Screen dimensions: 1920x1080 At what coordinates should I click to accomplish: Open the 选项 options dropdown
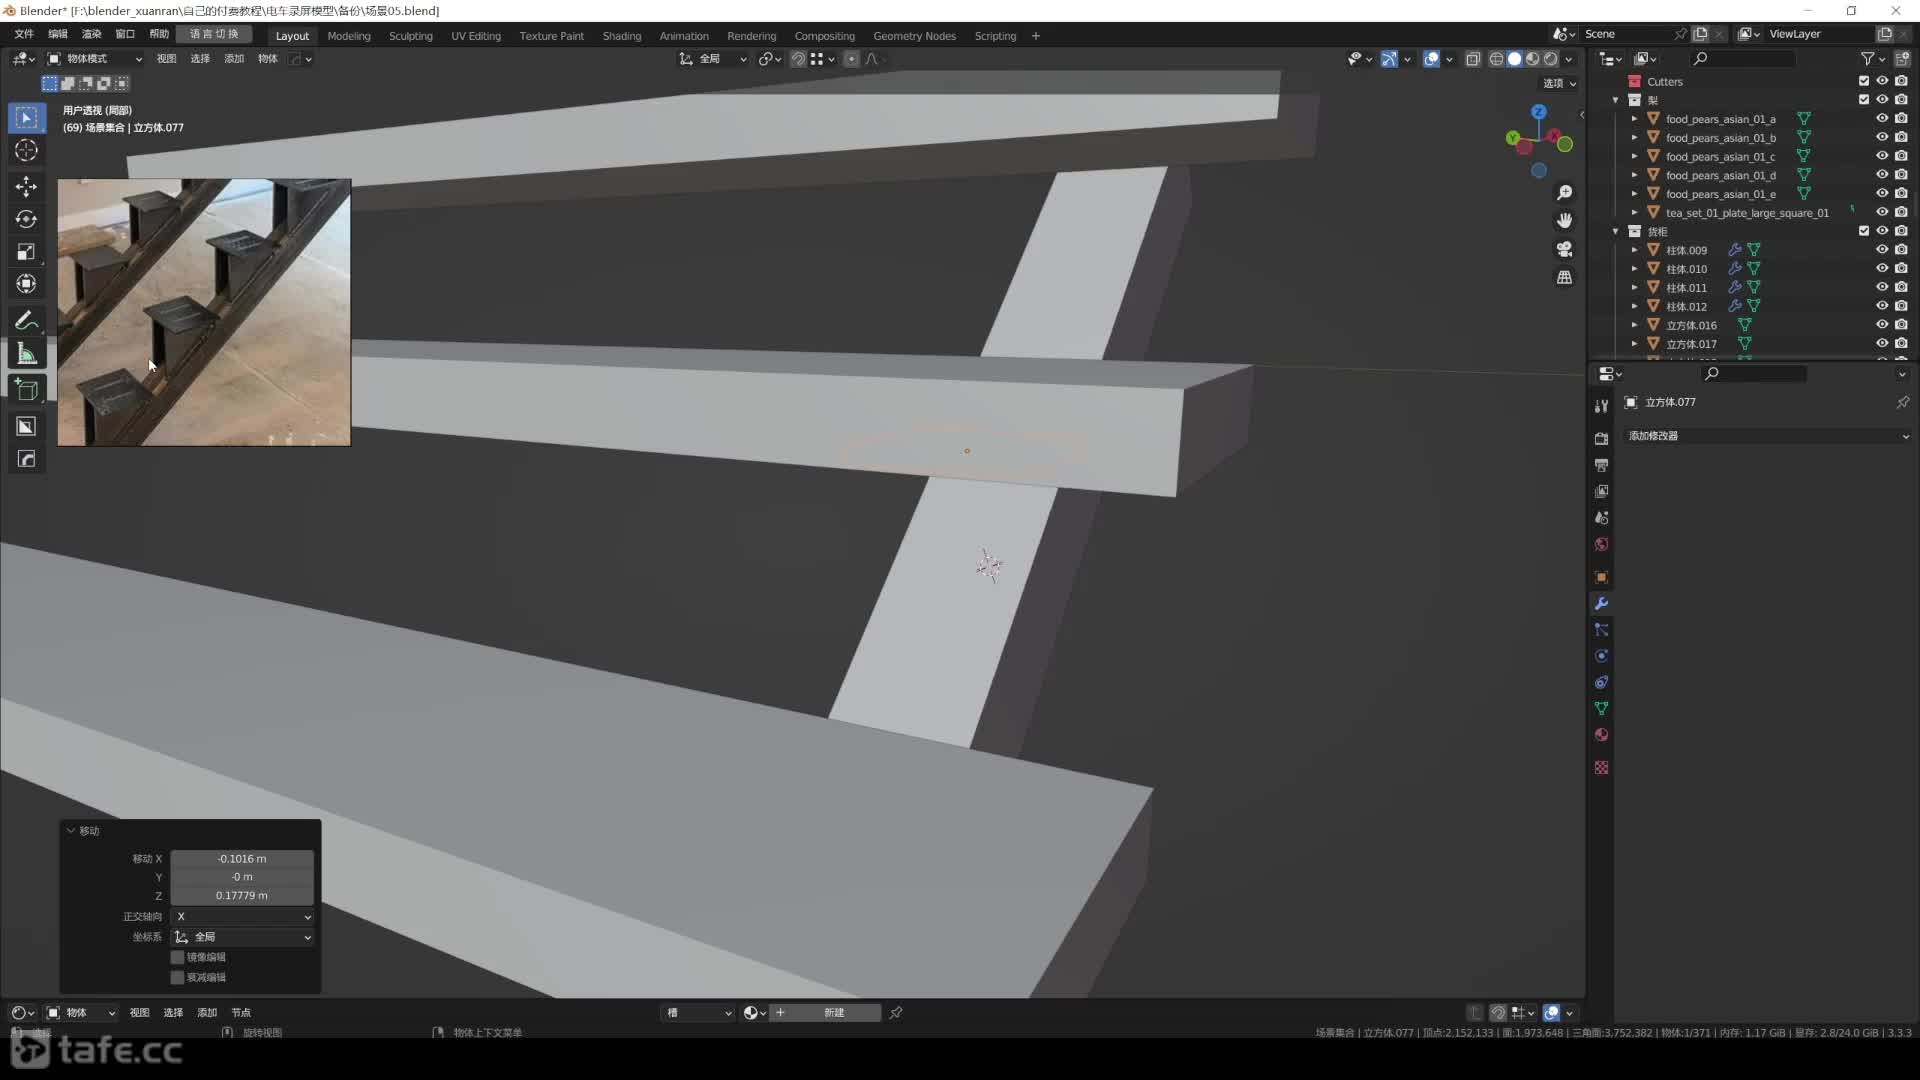[1559, 83]
